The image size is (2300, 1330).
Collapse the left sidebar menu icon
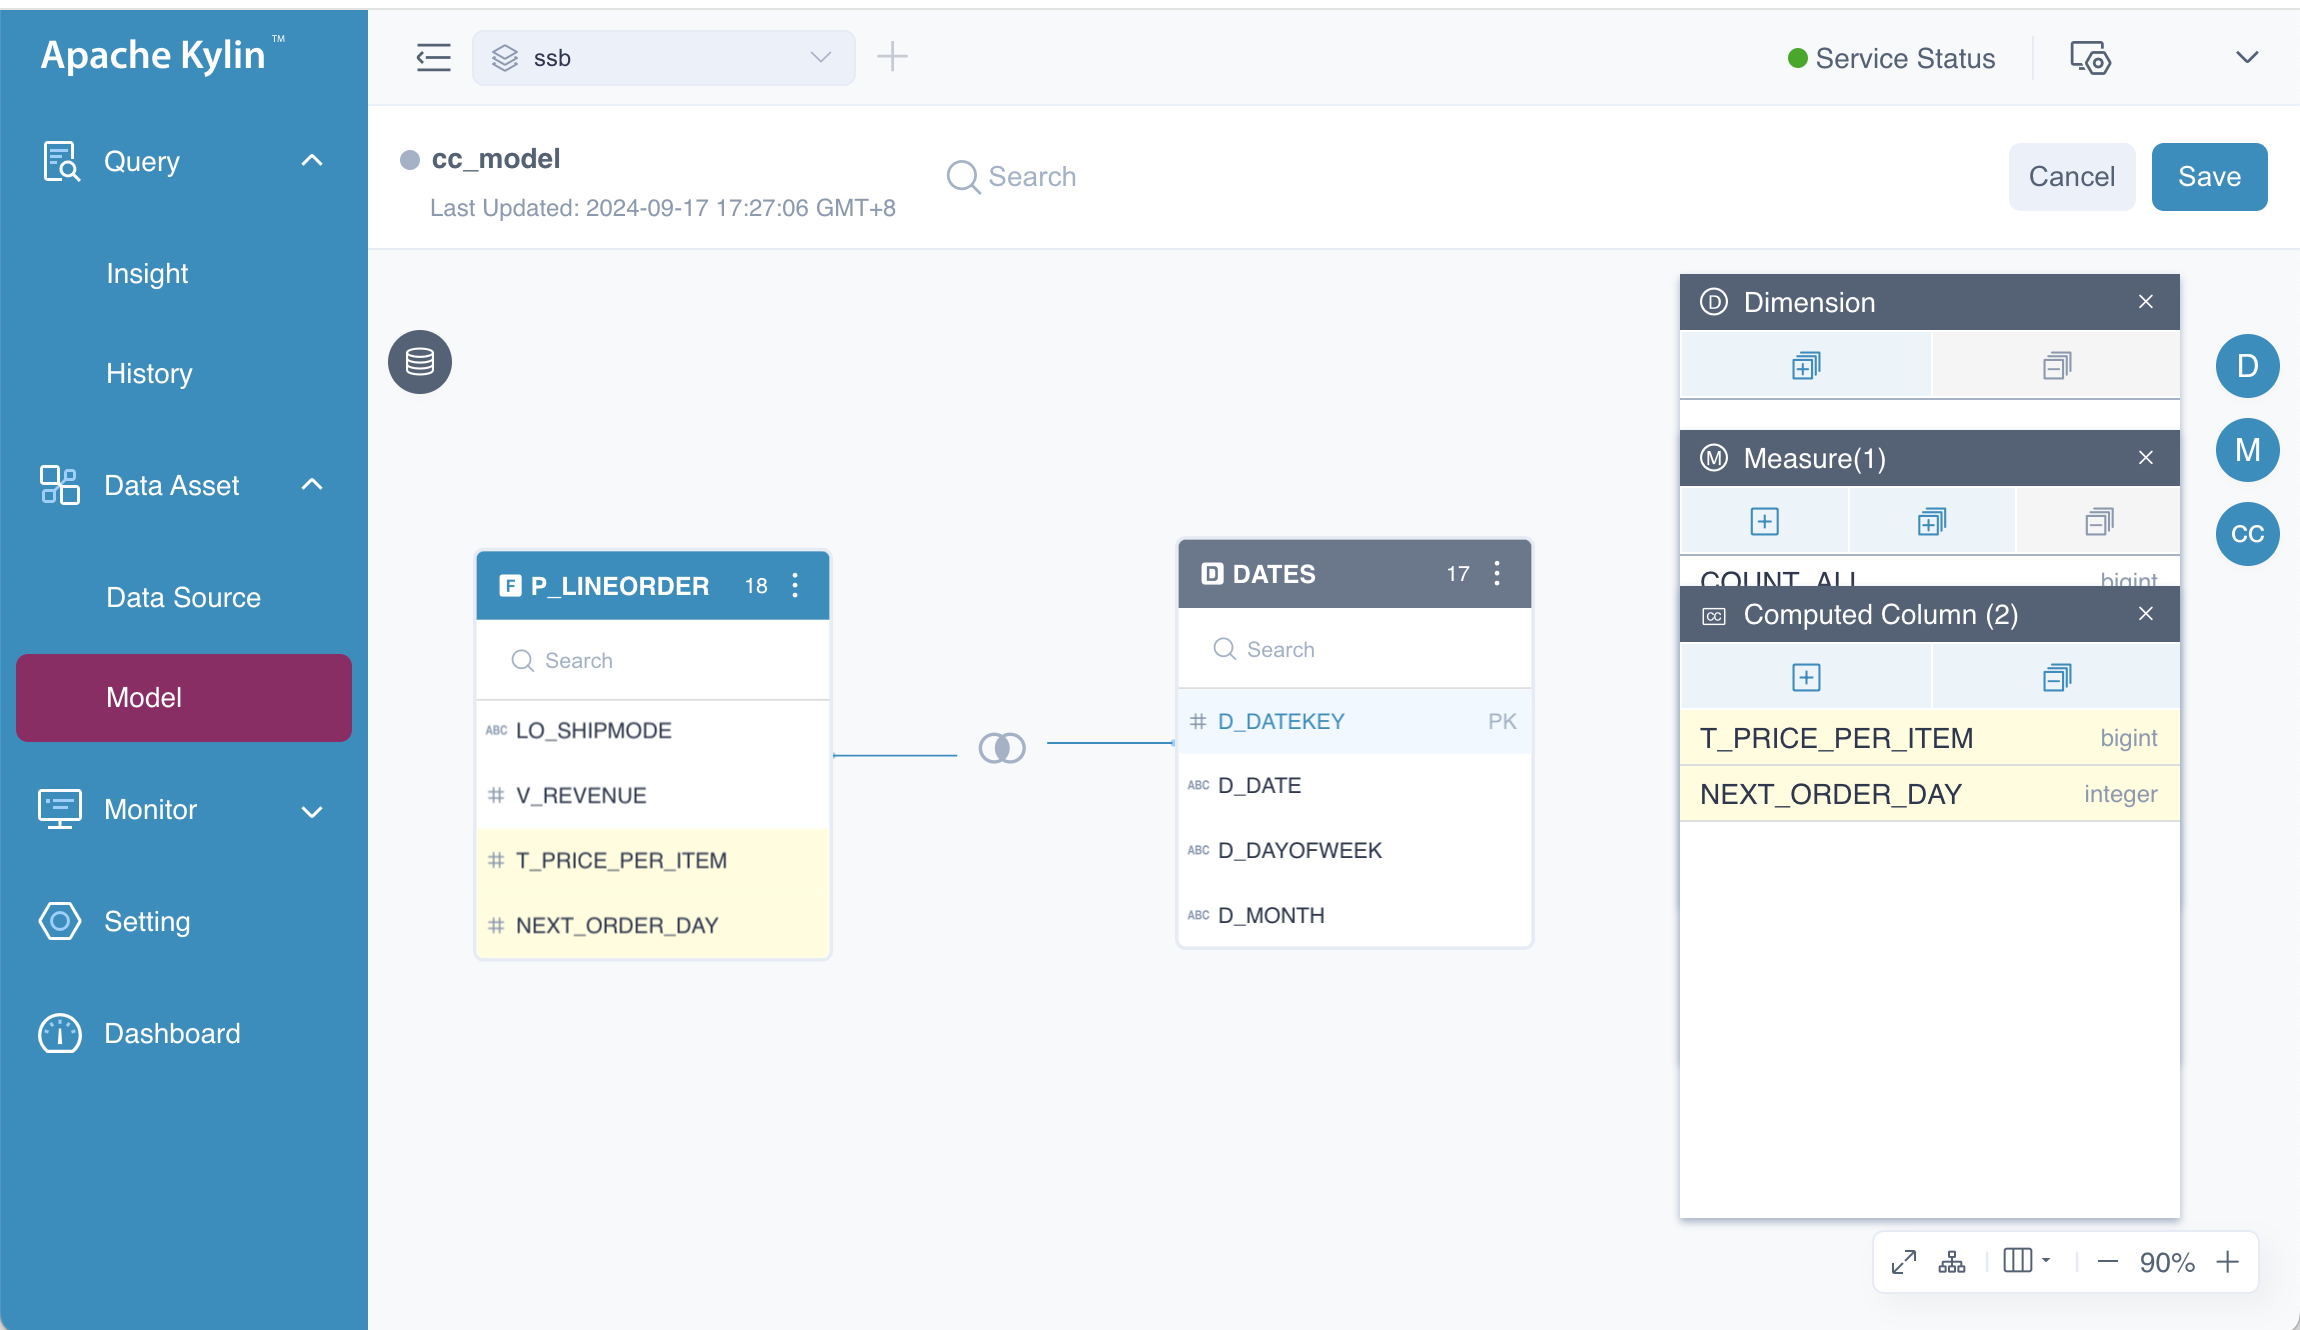[434, 58]
